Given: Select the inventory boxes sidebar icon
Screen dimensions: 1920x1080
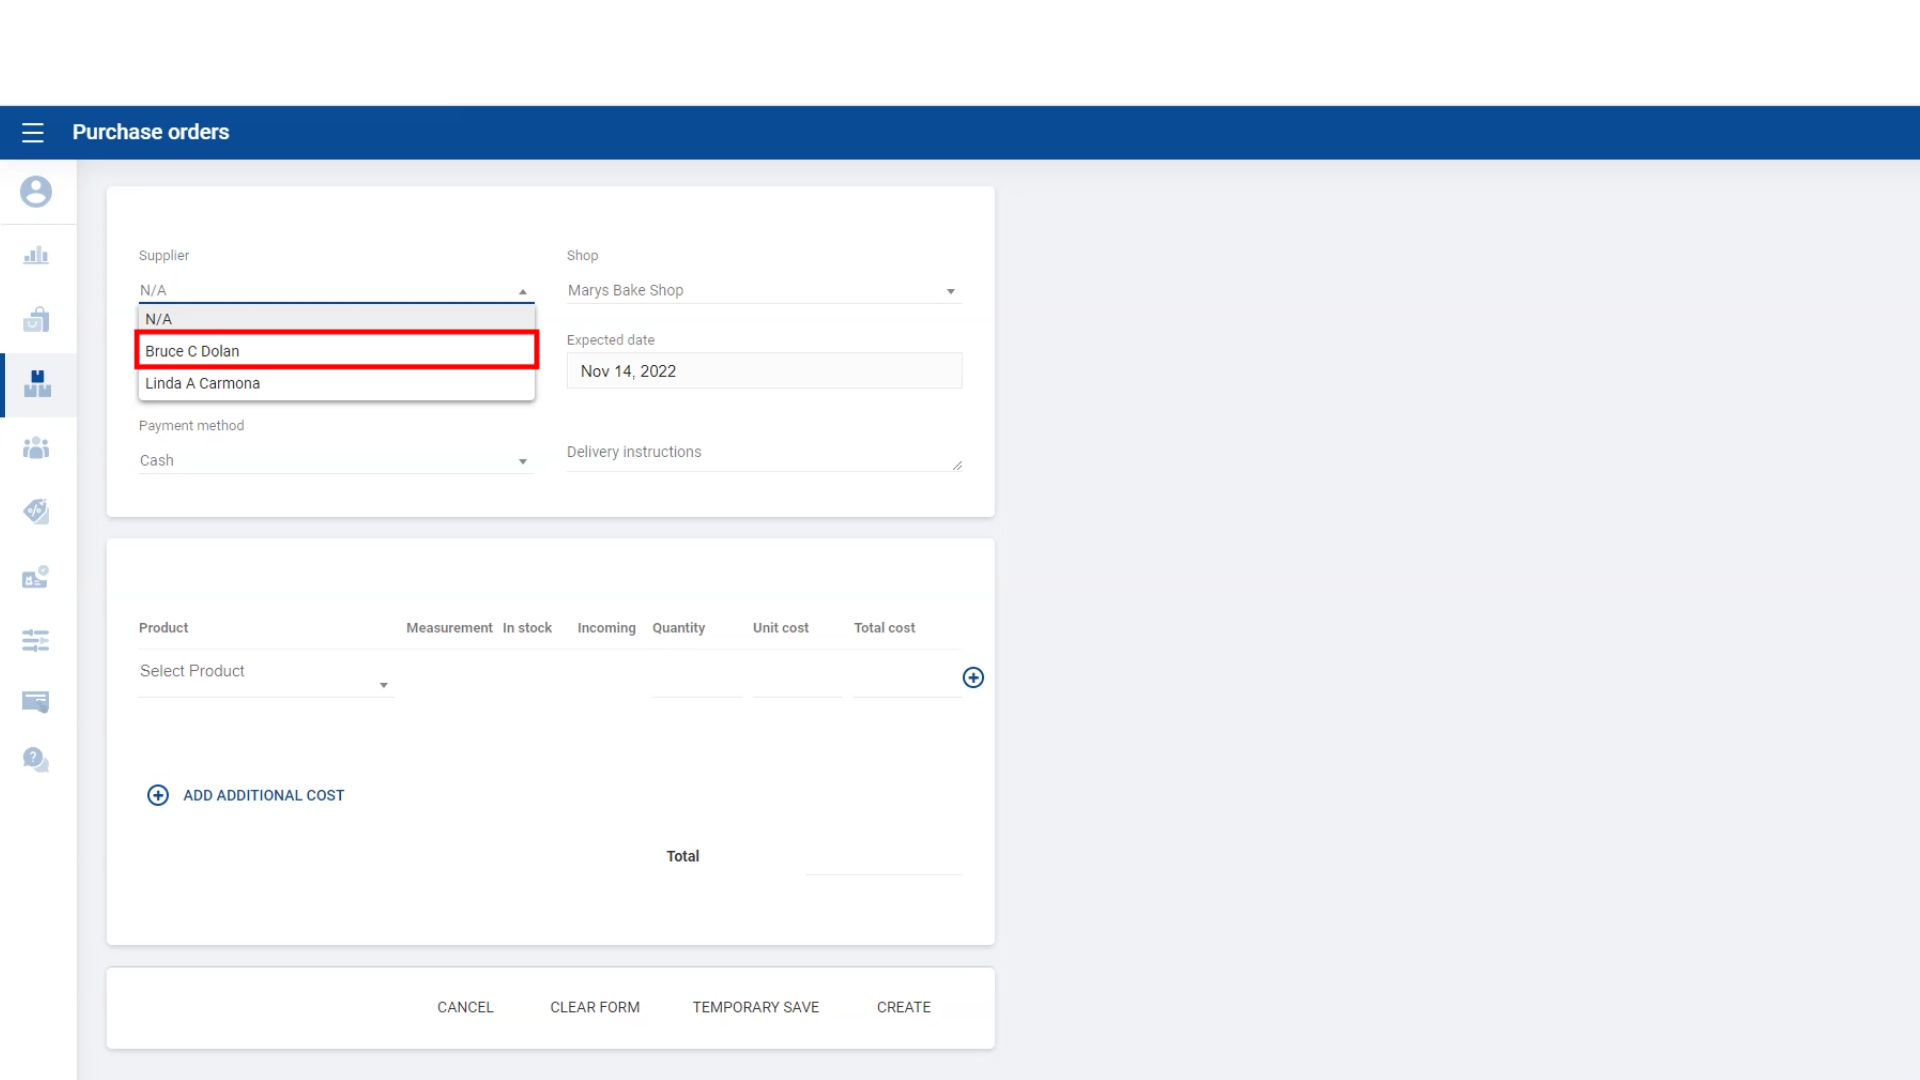Looking at the screenshot, I should (x=37, y=384).
